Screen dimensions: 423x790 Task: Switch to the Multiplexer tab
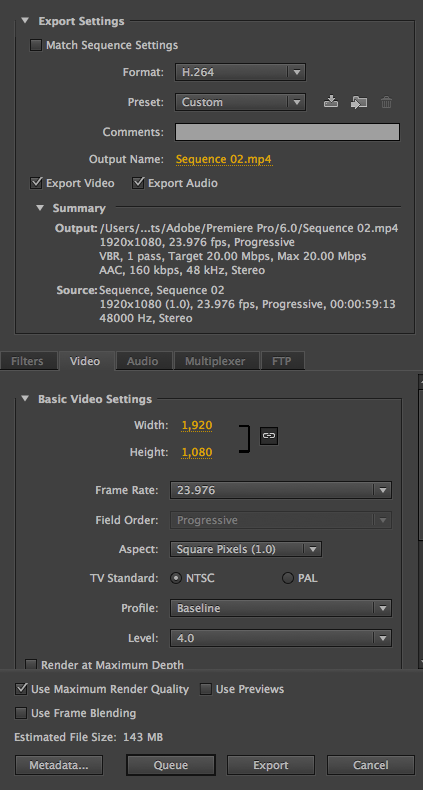point(215,361)
